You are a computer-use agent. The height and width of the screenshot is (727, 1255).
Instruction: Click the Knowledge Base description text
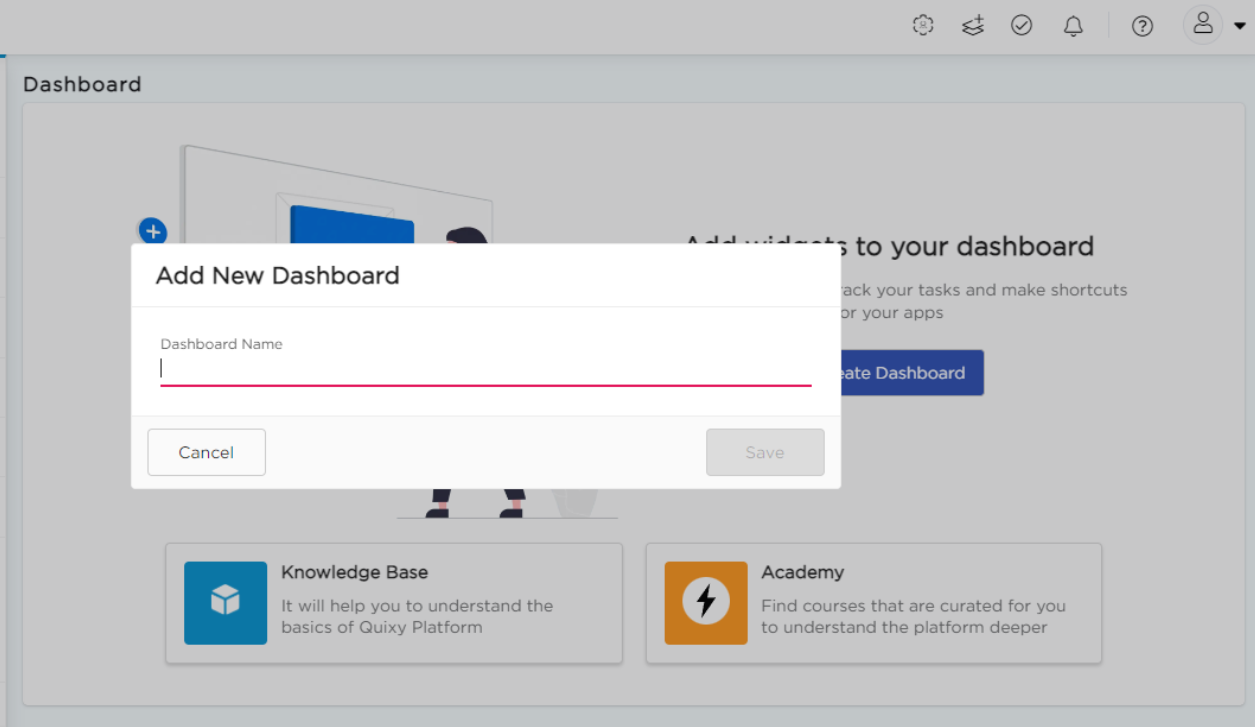(x=417, y=617)
